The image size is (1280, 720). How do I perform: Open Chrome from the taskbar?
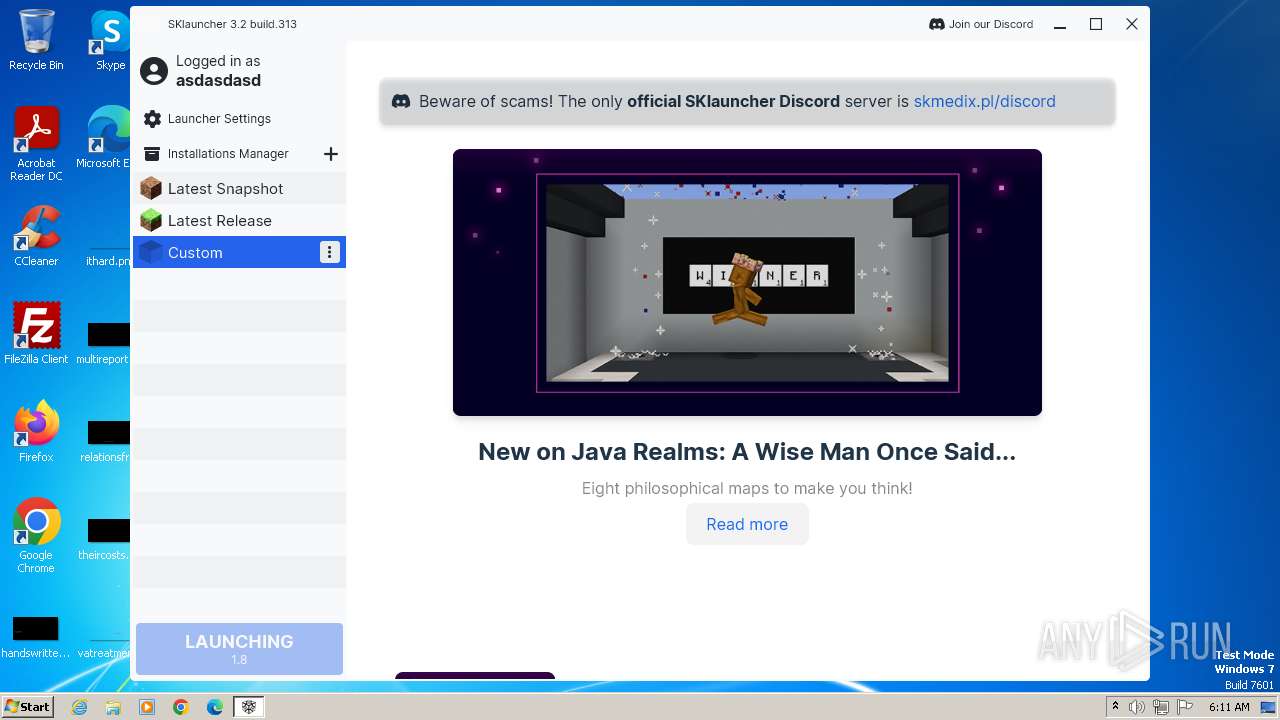(x=181, y=707)
